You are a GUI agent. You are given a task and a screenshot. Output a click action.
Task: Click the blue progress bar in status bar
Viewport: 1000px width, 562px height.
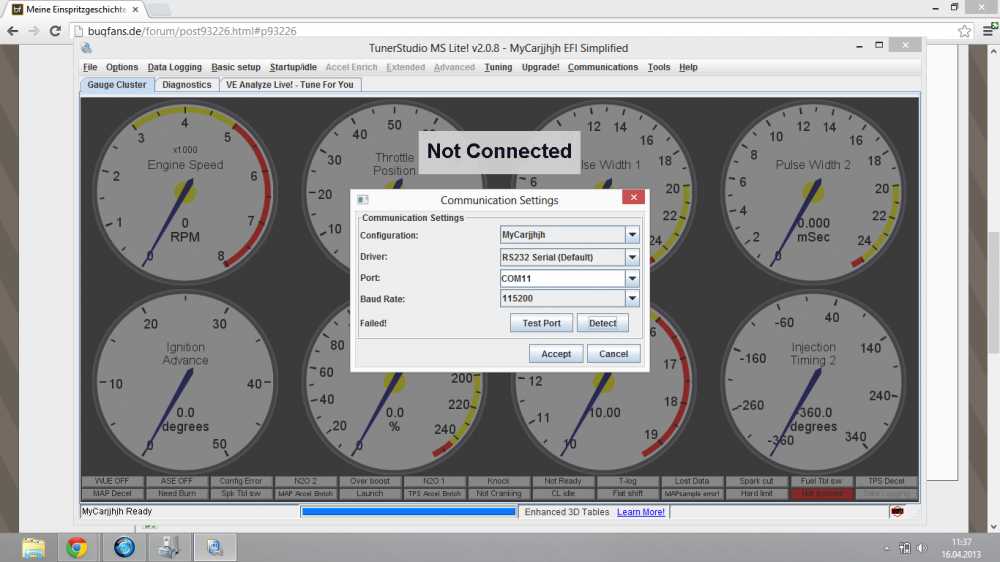(x=408, y=512)
